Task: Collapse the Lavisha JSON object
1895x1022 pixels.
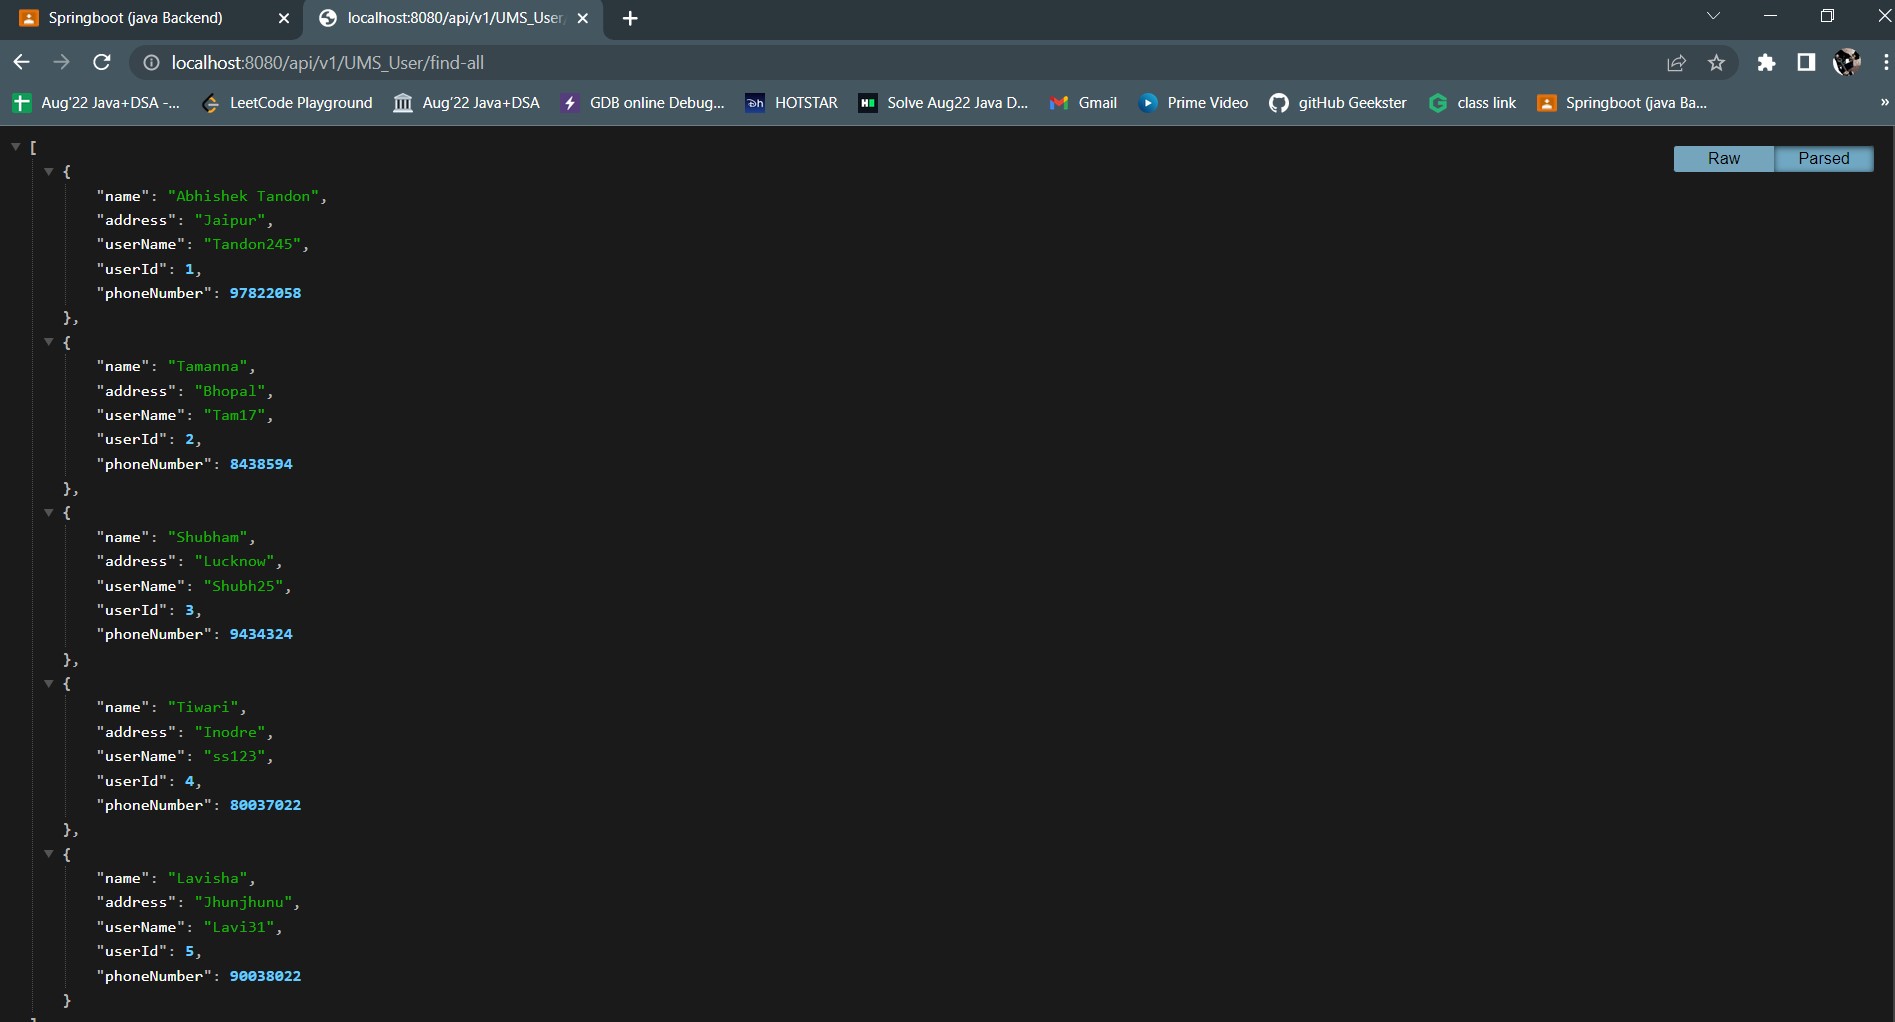Action: [48, 853]
